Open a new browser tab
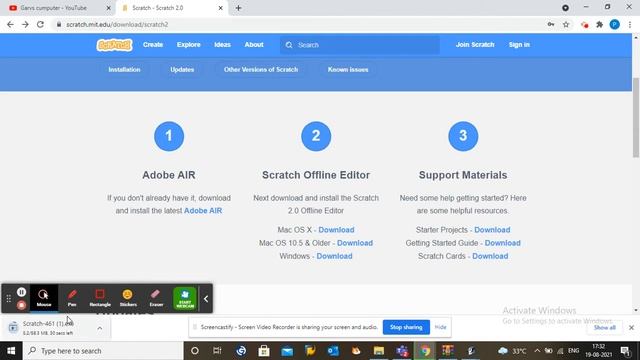 pos(238,8)
